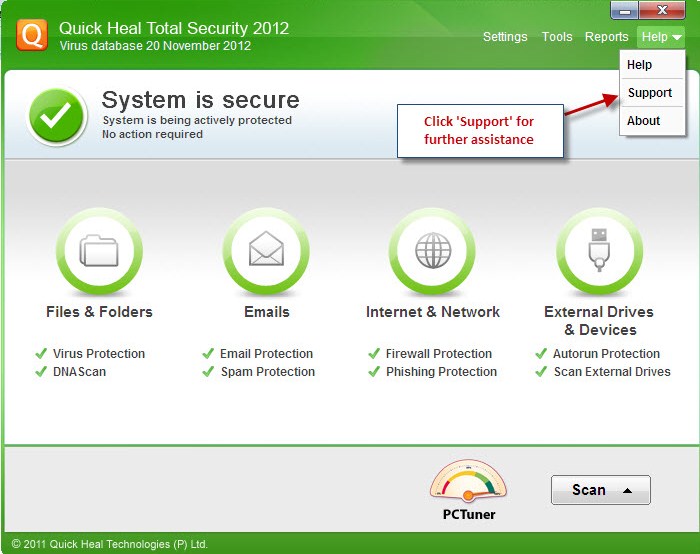This screenshot has width=700, height=554.
Task: Click the DNAScan text
Action: 79,371
